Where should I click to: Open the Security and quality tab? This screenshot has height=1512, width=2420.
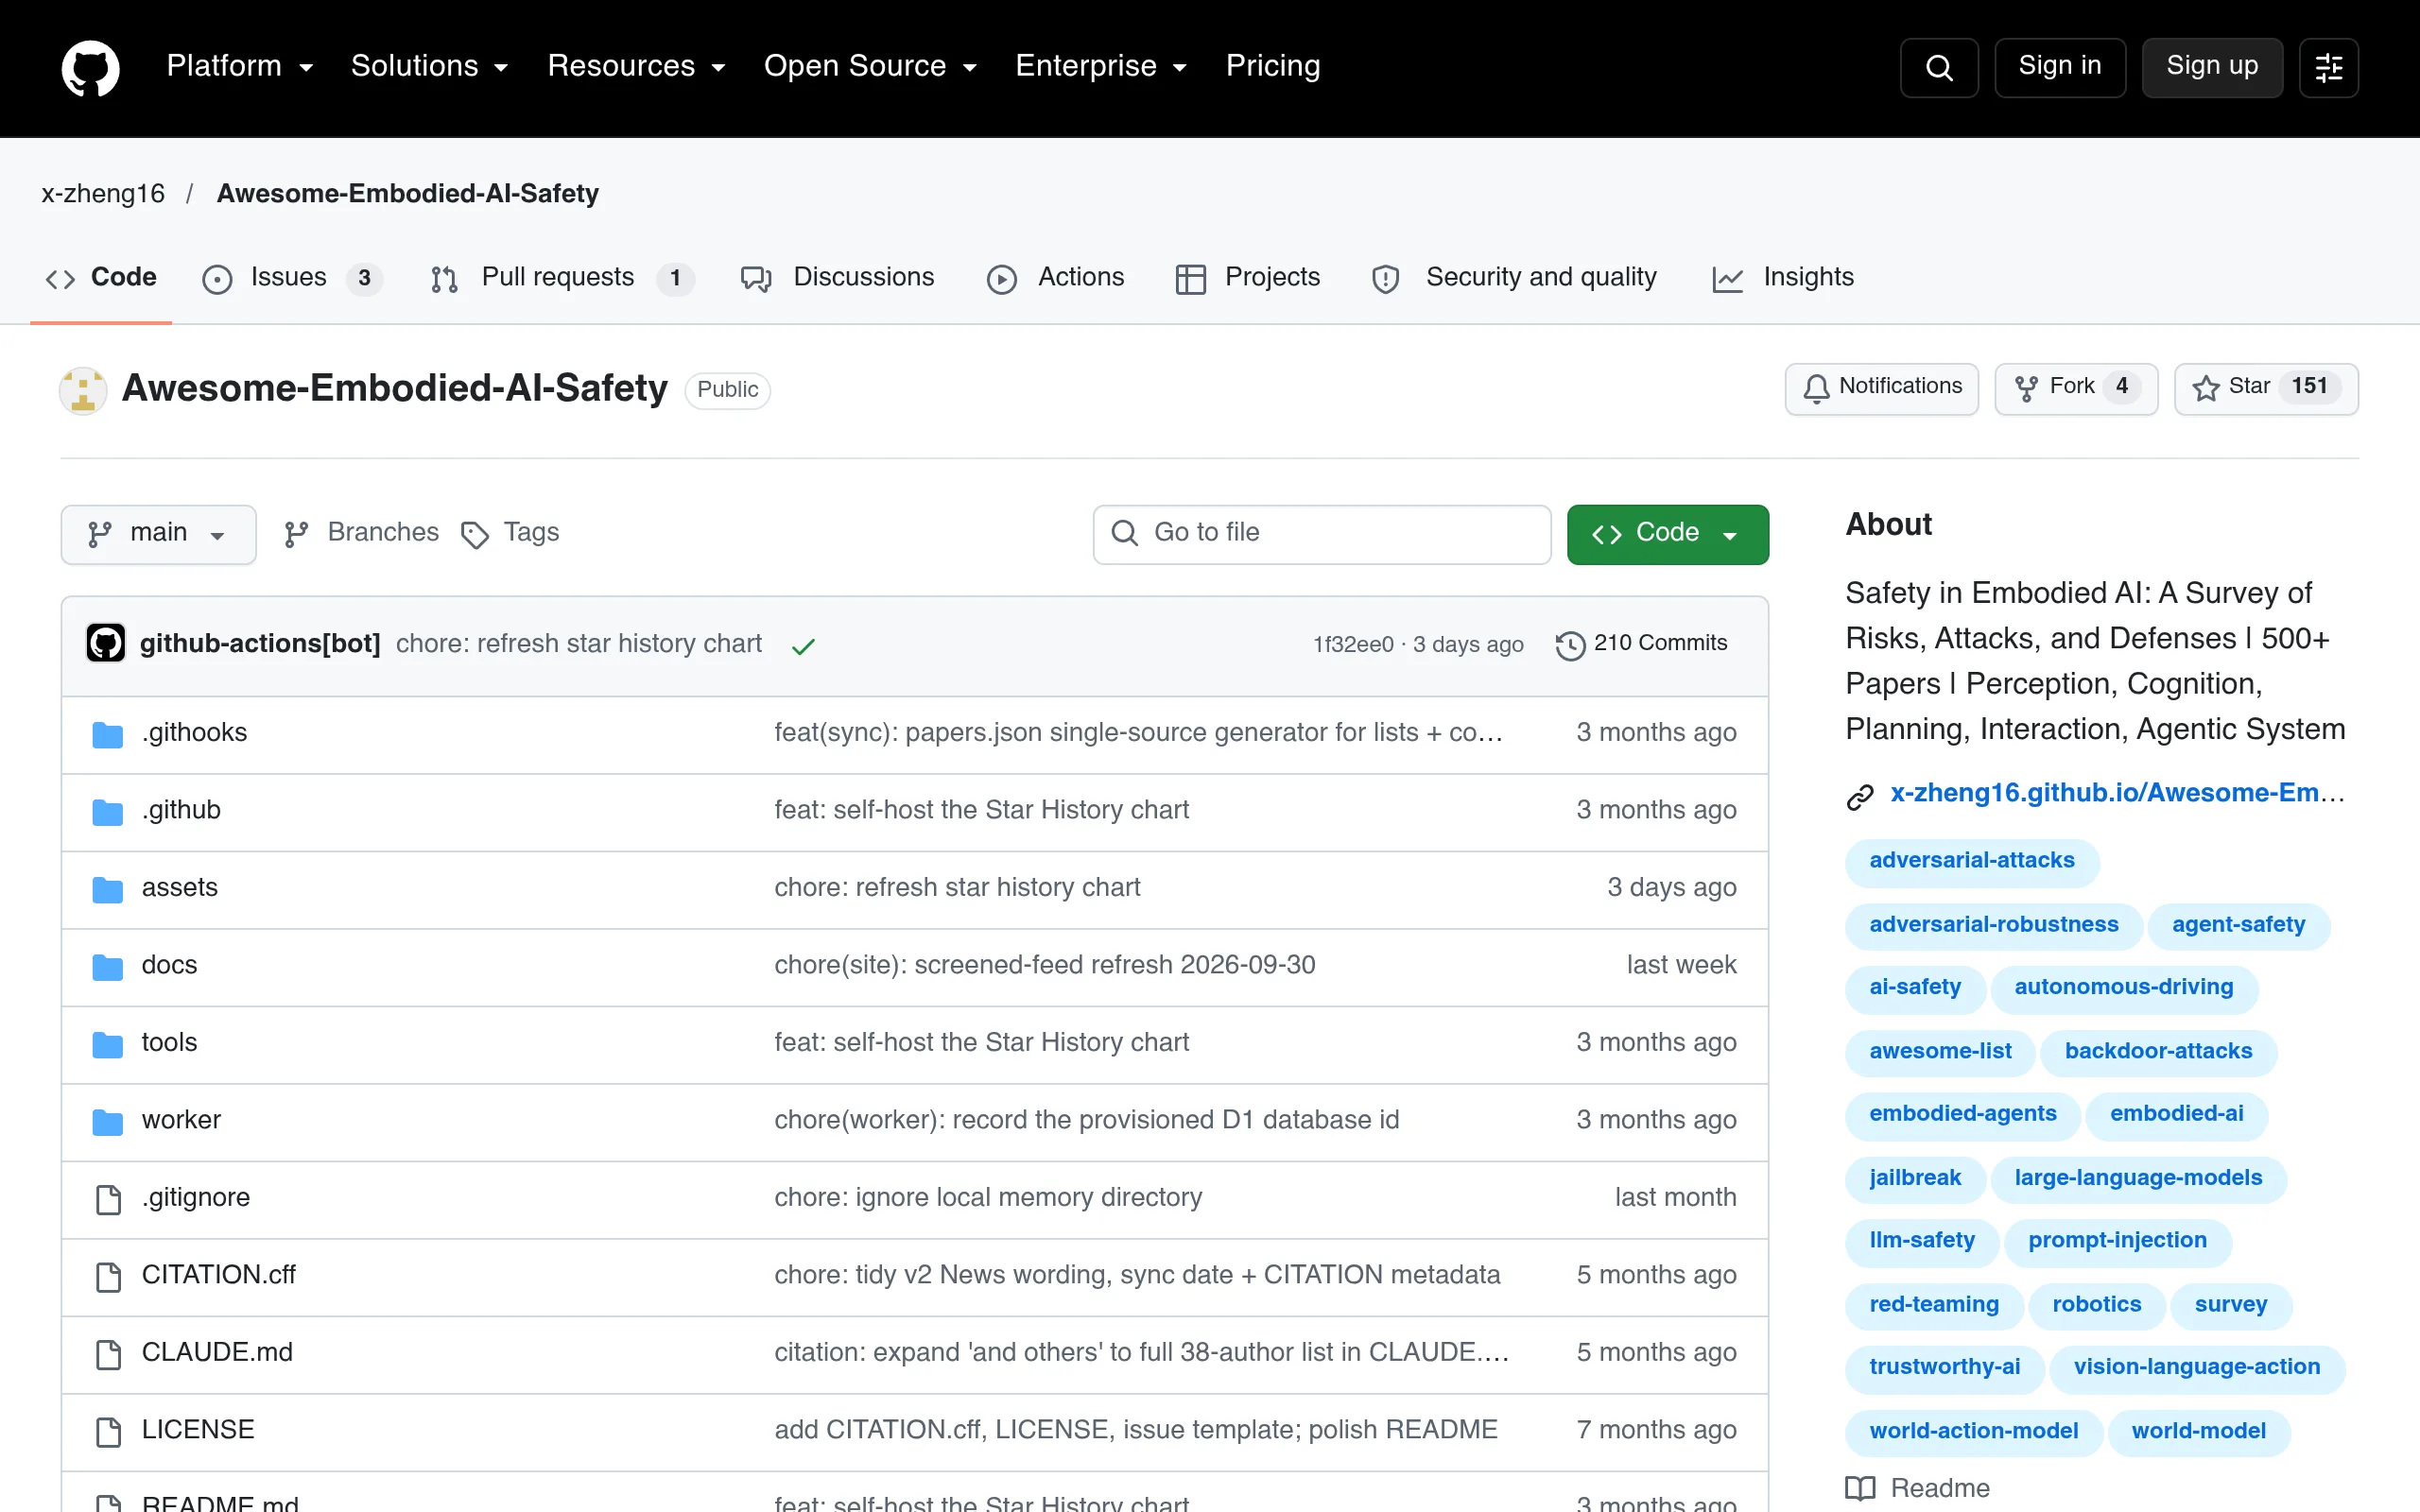pos(1514,278)
